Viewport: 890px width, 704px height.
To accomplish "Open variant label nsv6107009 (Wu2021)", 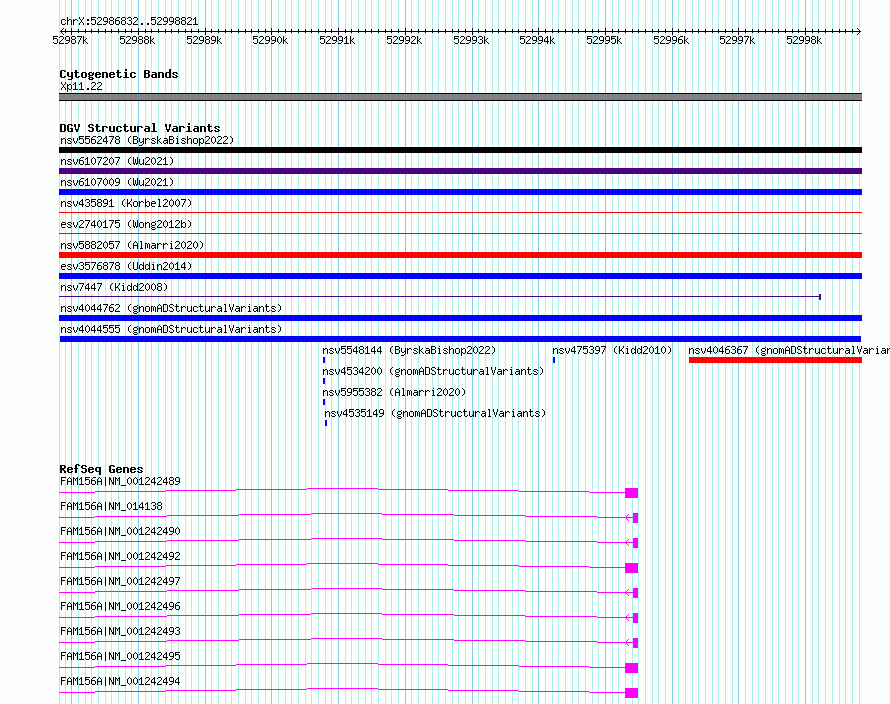I will point(117,182).
